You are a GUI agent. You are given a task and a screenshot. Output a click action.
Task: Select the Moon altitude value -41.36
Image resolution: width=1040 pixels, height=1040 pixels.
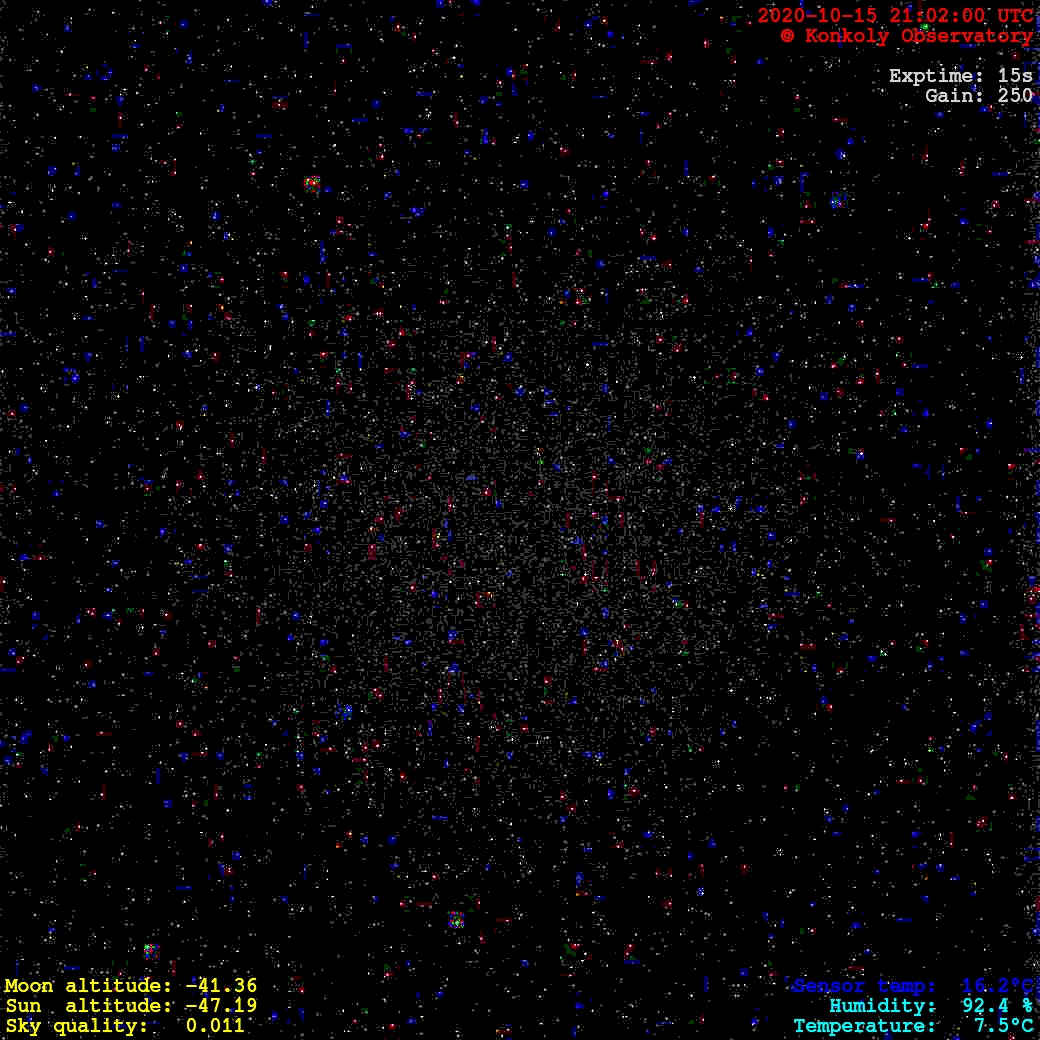(221, 986)
